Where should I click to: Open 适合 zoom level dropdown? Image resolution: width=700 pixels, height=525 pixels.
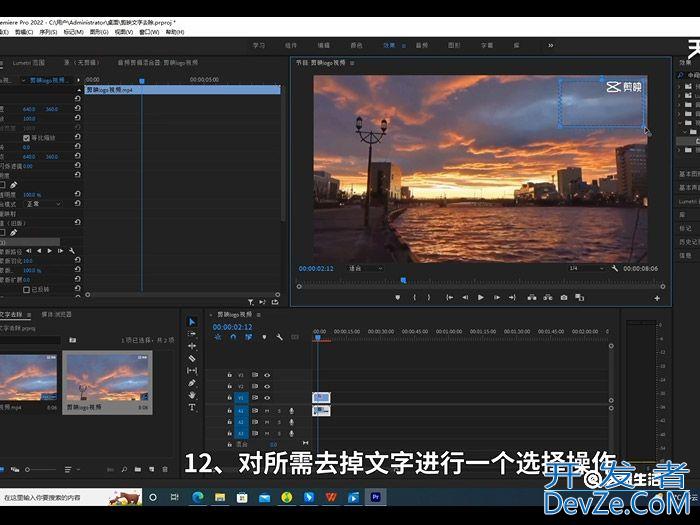point(365,268)
